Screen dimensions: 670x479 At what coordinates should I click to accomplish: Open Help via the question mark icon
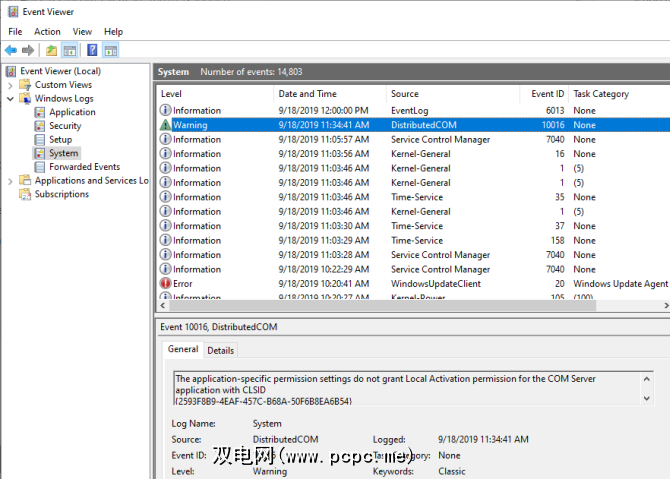[x=92, y=50]
